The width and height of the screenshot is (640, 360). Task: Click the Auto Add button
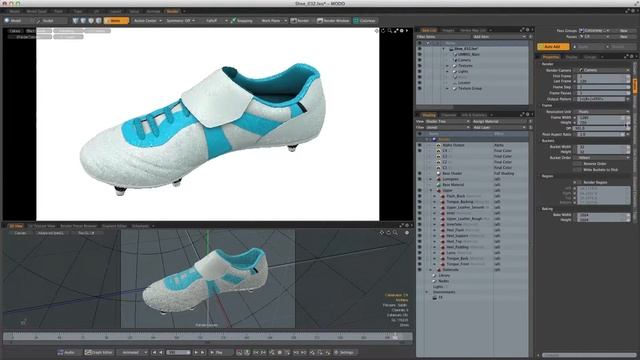coord(553,47)
